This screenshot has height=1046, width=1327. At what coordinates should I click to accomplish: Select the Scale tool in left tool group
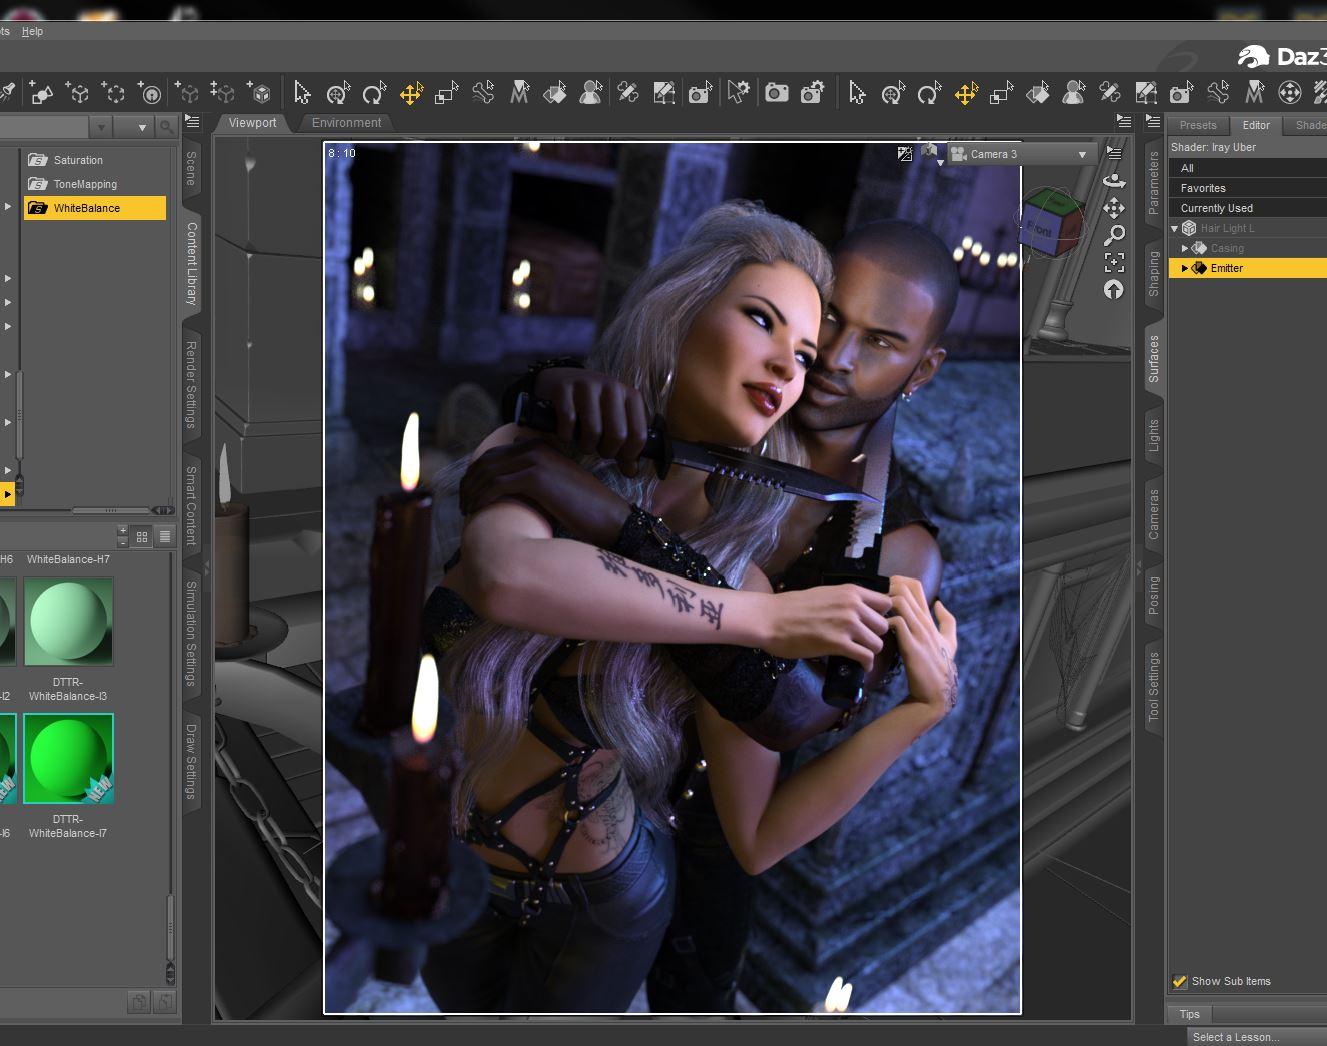pyautogui.click(x=446, y=93)
